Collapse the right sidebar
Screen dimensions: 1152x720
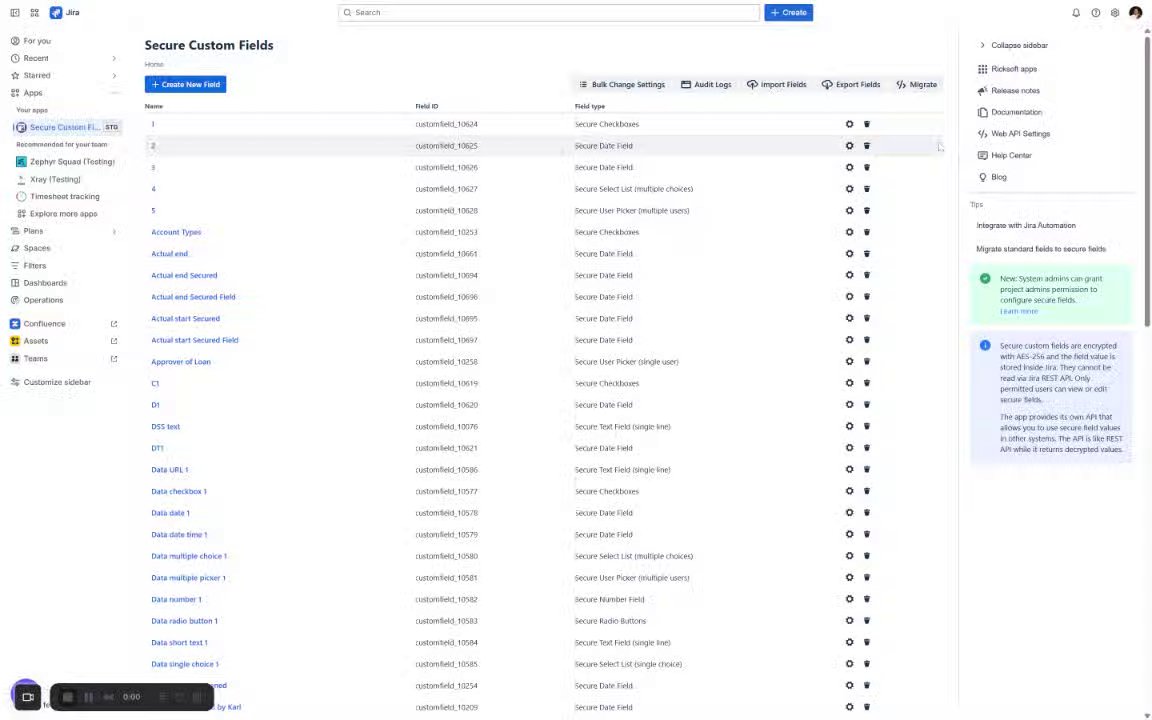(1012, 46)
